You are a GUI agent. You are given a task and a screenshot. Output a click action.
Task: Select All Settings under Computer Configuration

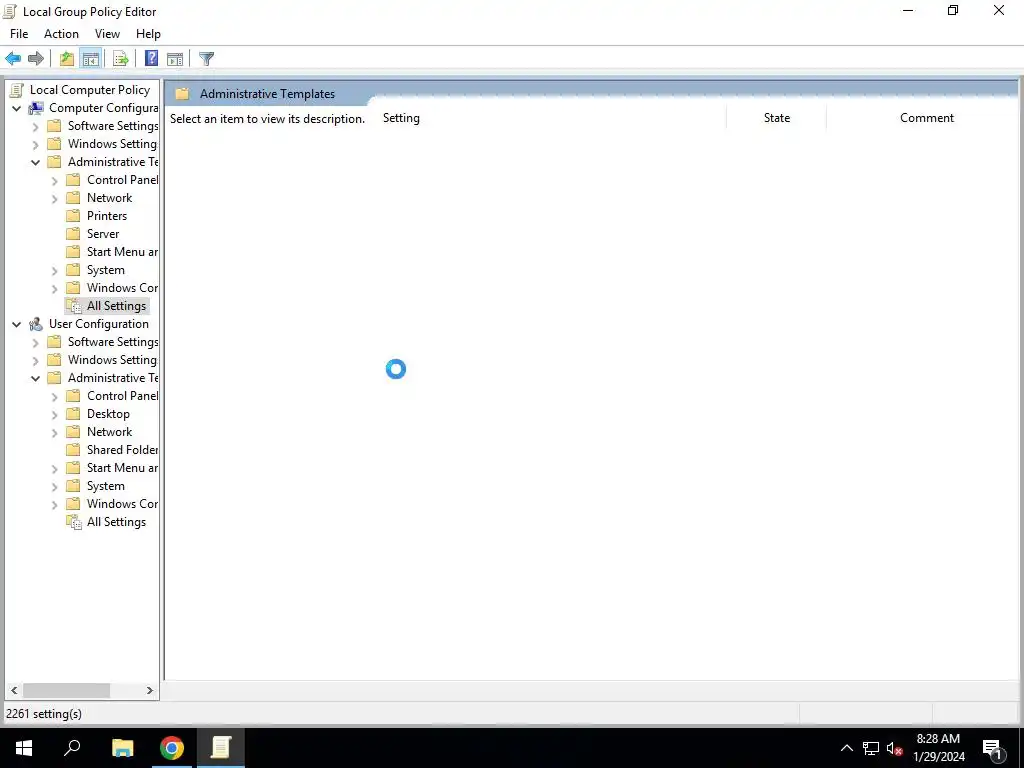pyautogui.click(x=116, y=306)
